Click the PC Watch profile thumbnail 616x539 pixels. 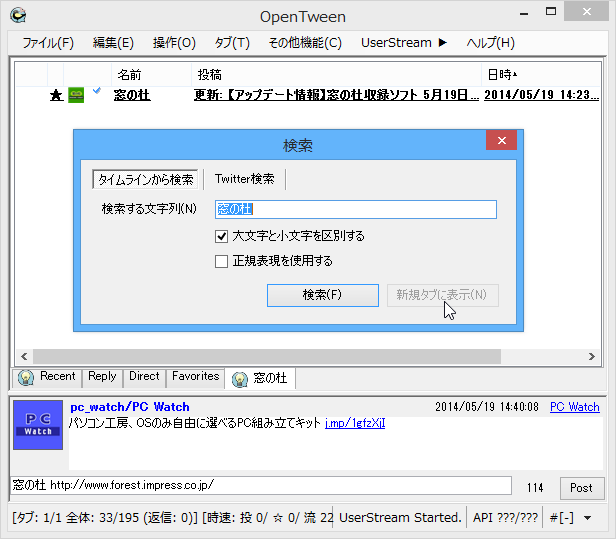pyautogui.click(x=38, y=425)
